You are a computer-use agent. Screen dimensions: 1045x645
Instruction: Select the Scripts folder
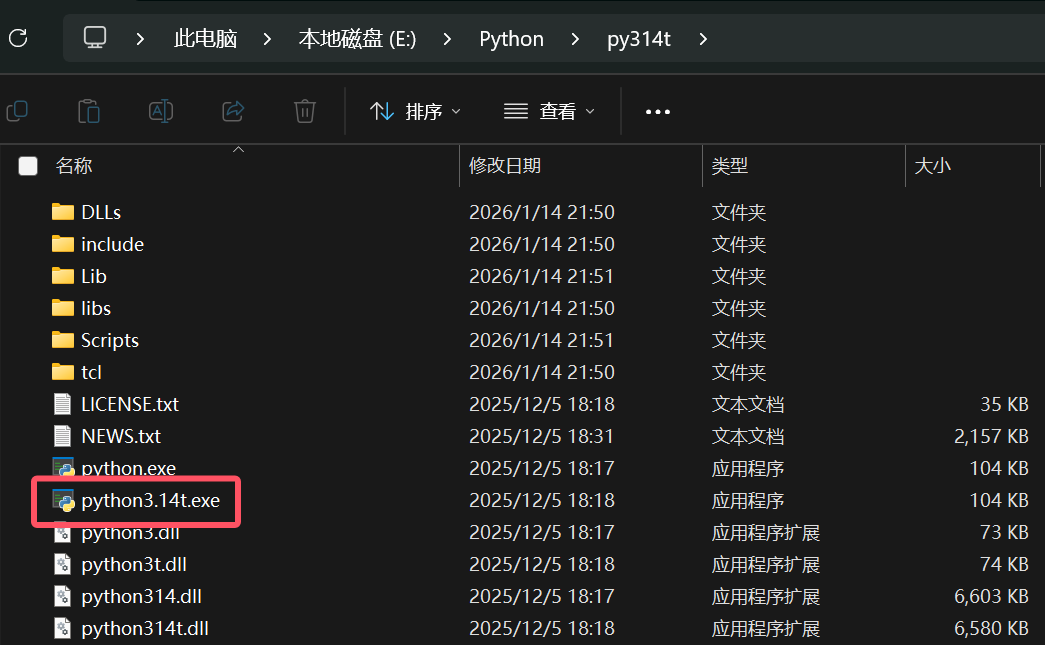pos(109,340)
